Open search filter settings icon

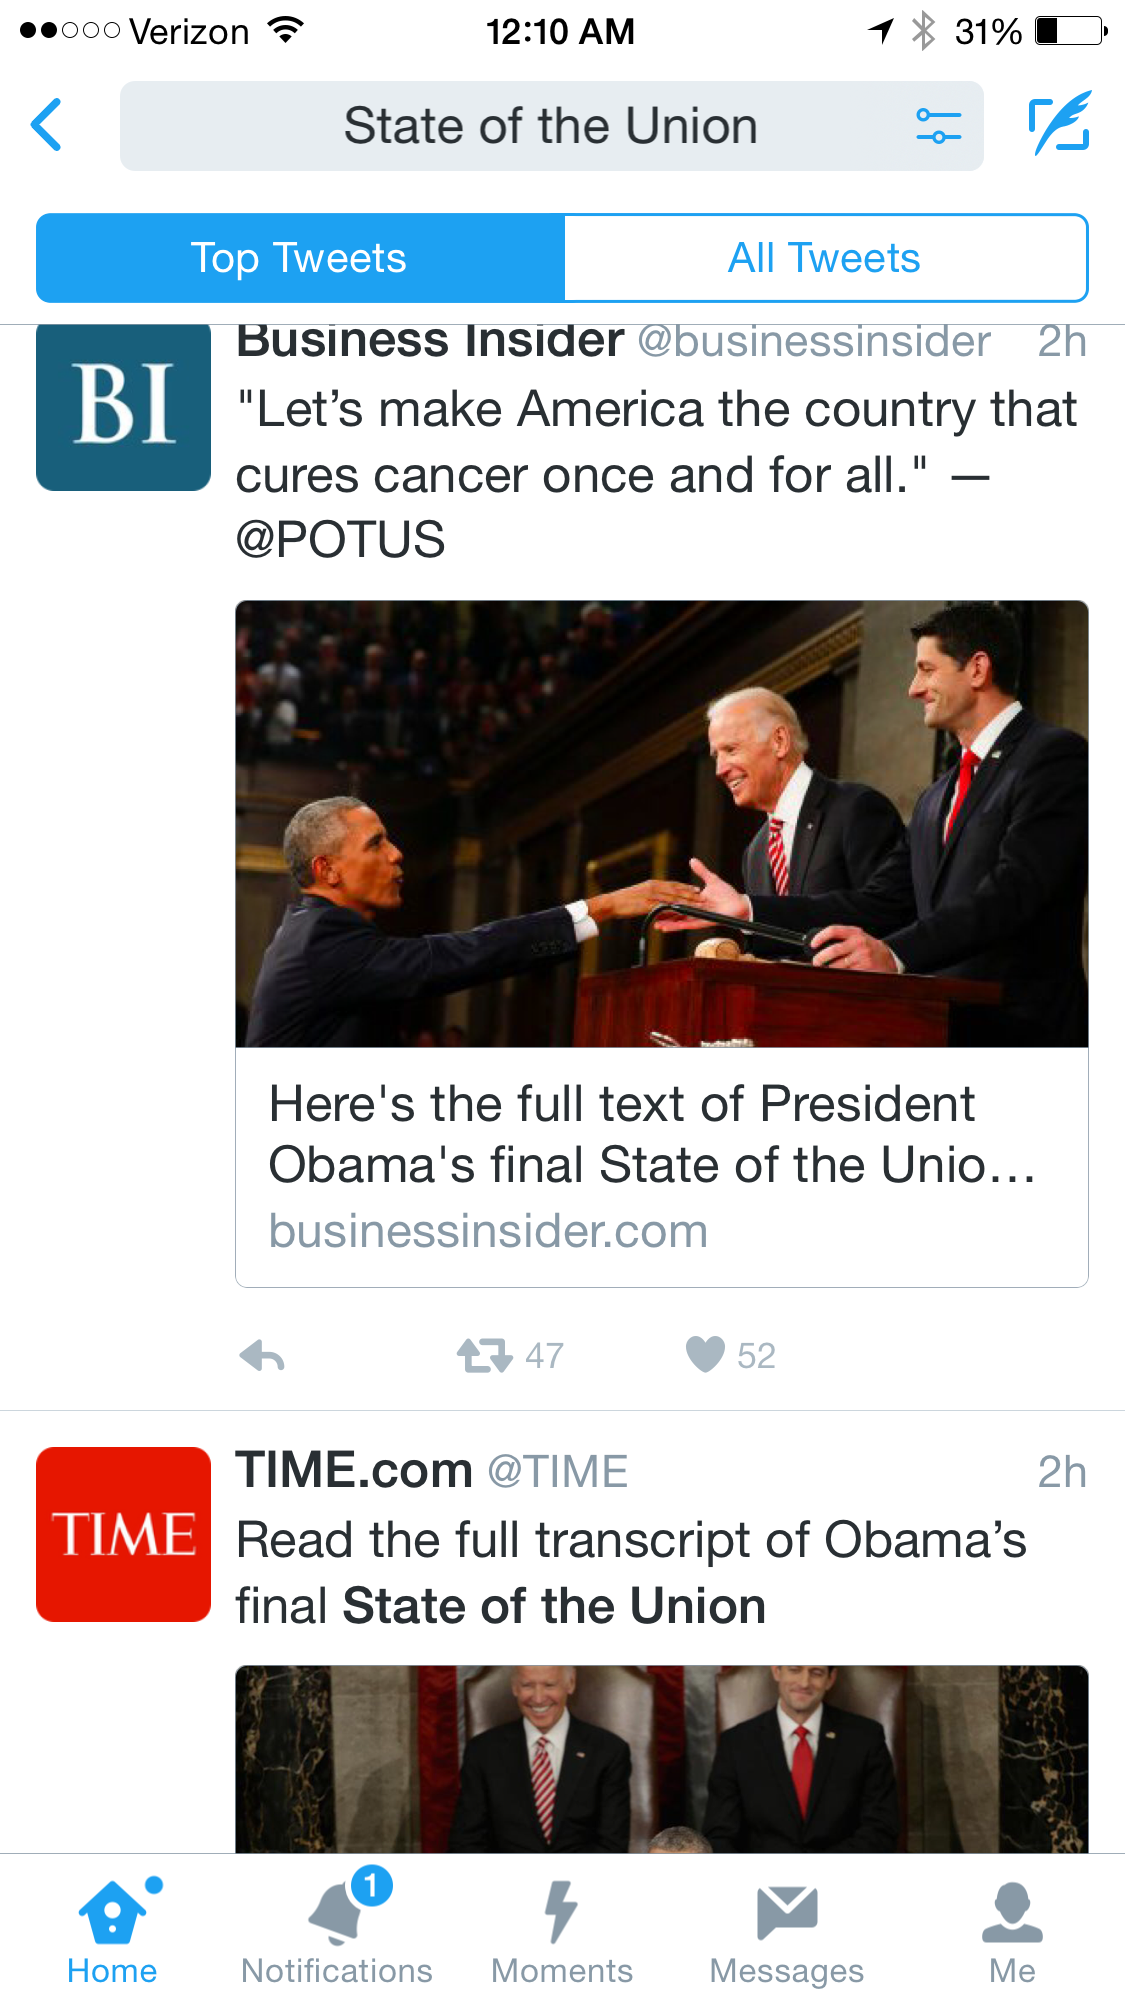point(938,126)
